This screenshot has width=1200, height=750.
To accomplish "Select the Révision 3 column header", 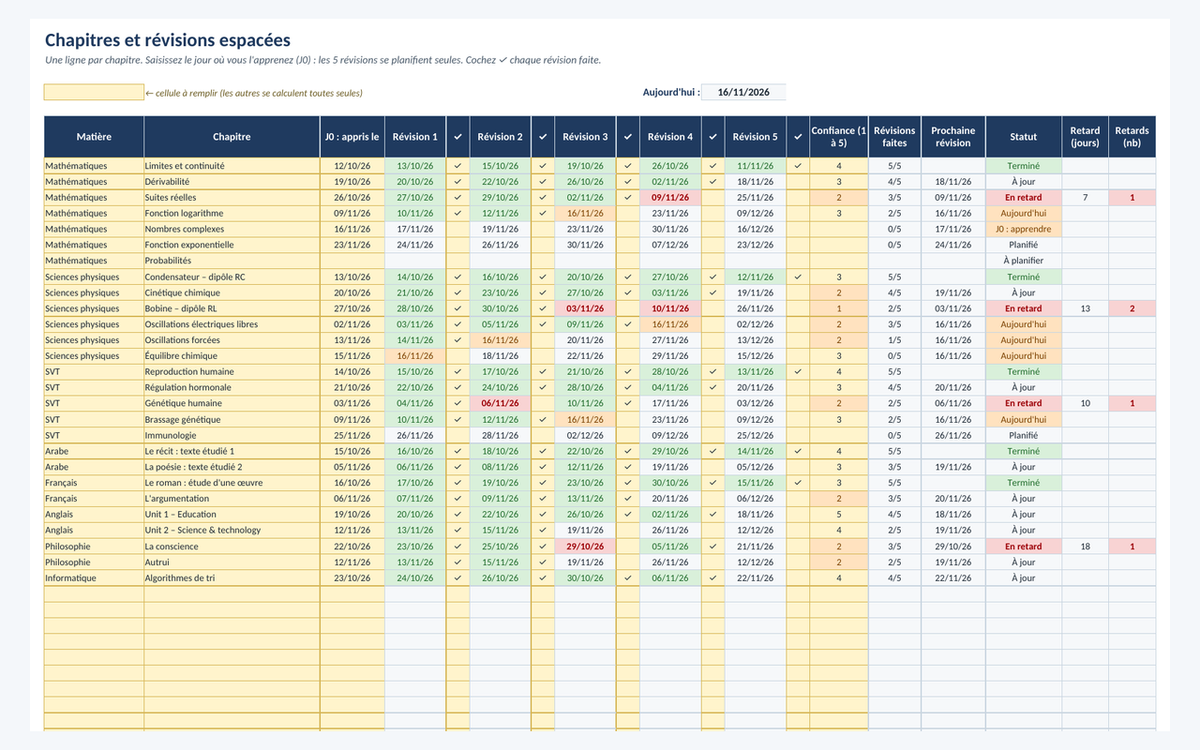I will pyautogui.click(x=585, y=137).
